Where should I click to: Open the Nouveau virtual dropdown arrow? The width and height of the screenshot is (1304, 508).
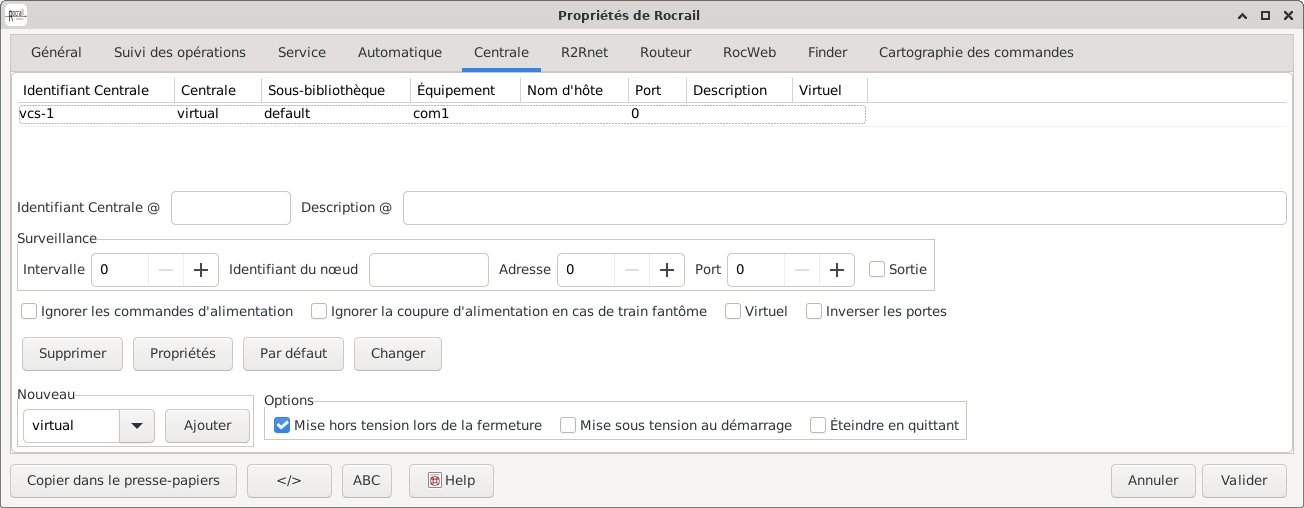[x=136, y=425]
